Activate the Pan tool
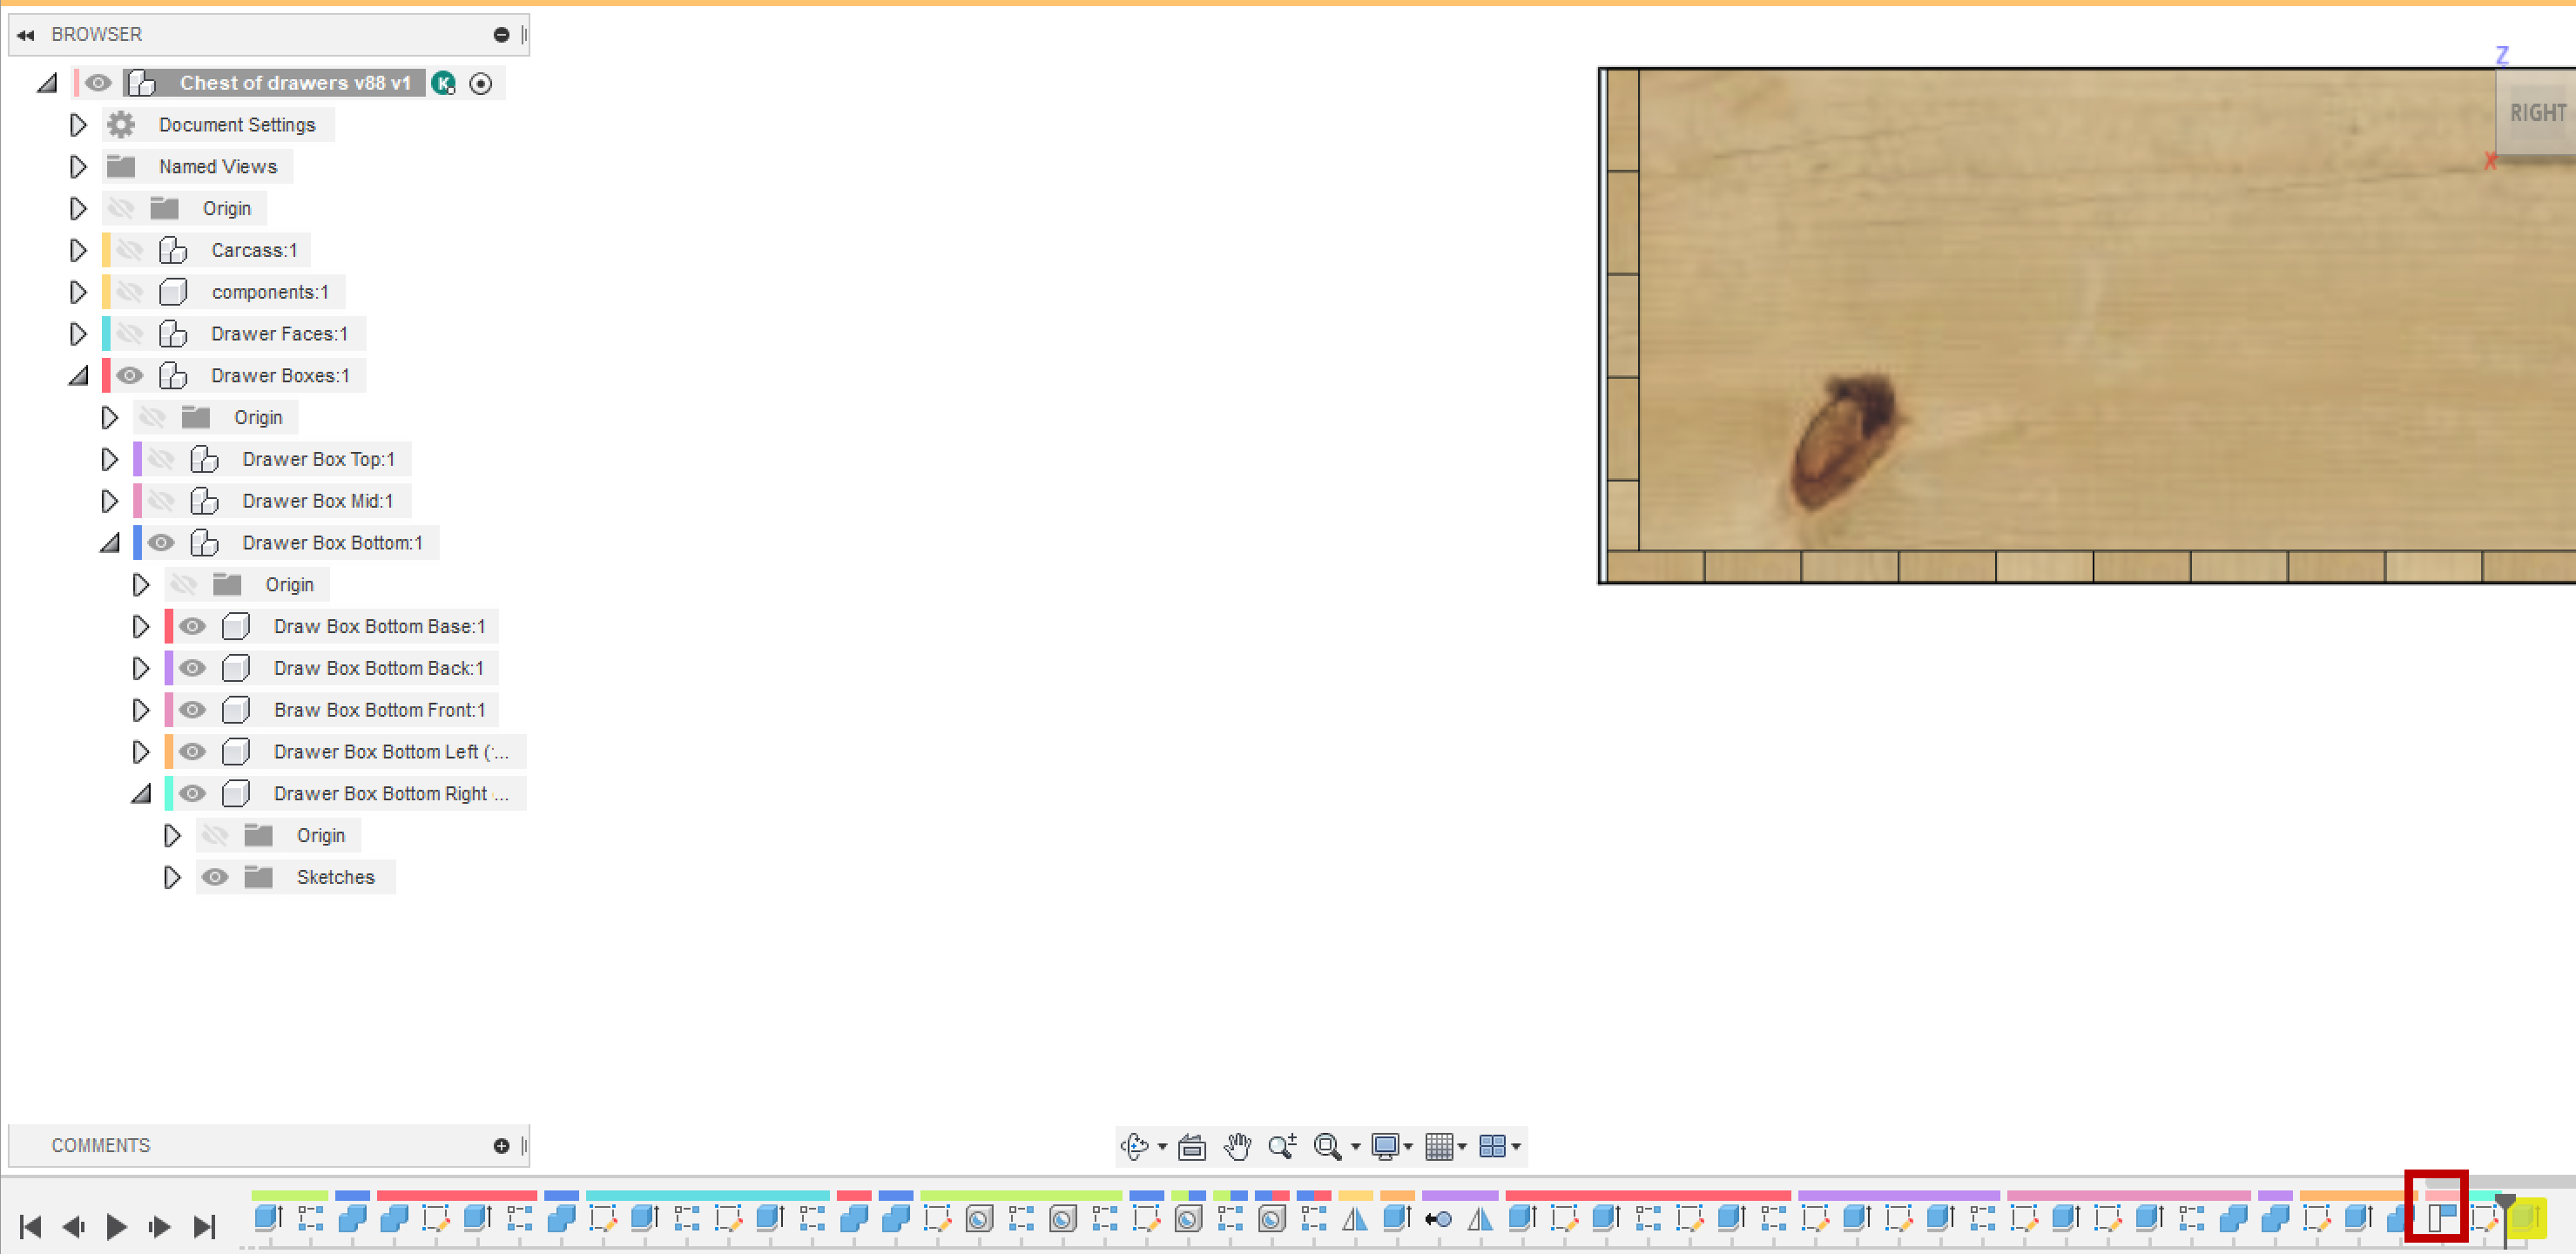Viewport: 2576px width, 1254px height. [1237, 1146]
